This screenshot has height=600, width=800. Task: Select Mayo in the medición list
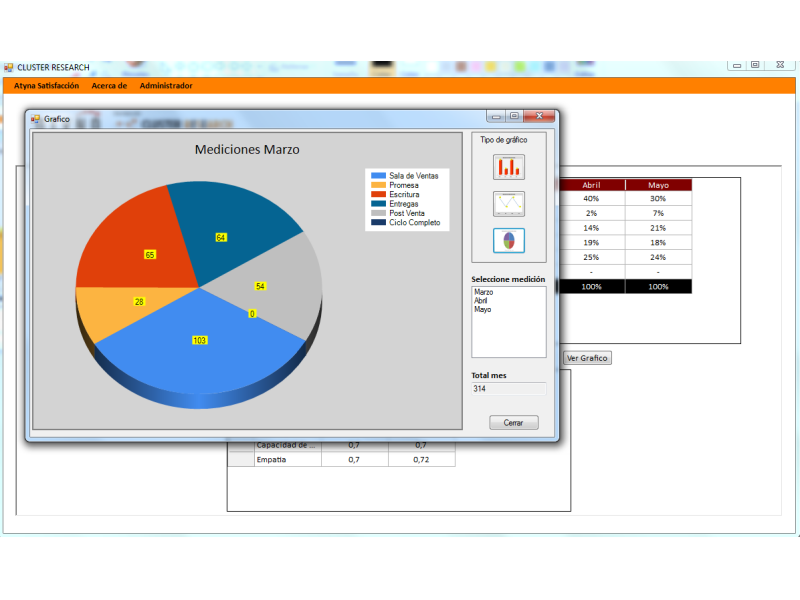pyautogui.click(x=483, y=310)
